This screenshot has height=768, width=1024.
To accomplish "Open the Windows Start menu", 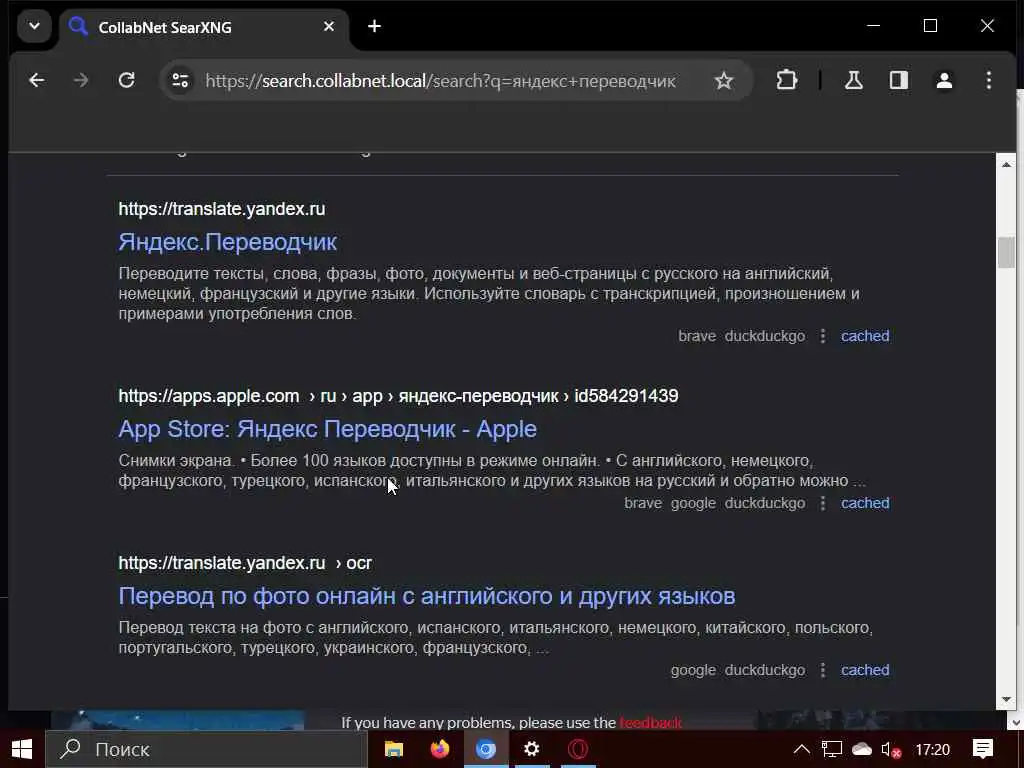I will tap(22, 749).
